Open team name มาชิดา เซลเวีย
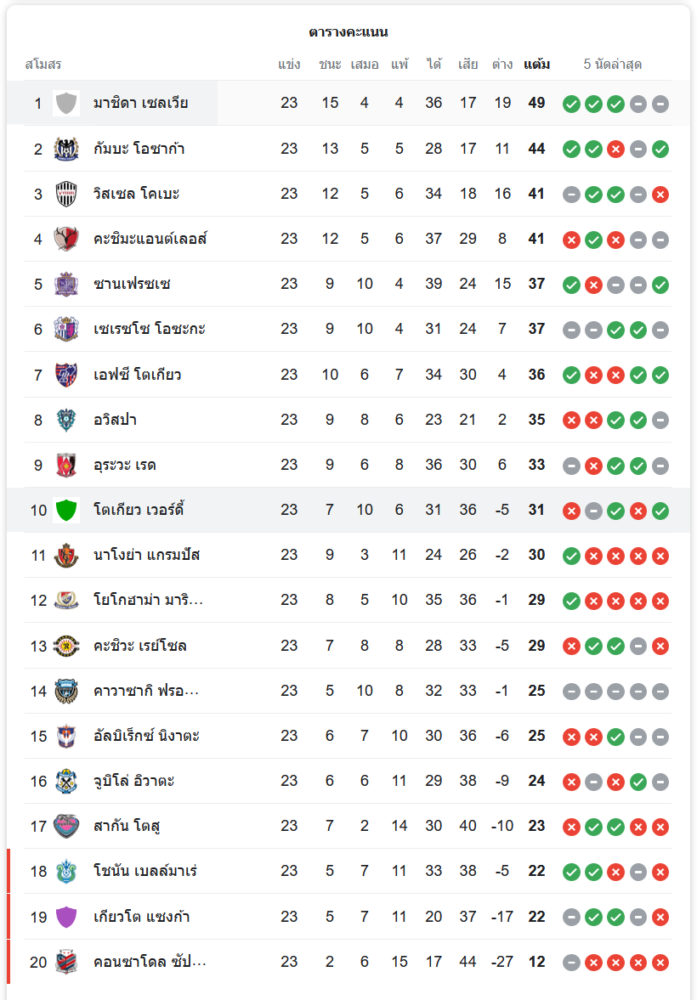 pyautogui.click(x=140, y=103)
